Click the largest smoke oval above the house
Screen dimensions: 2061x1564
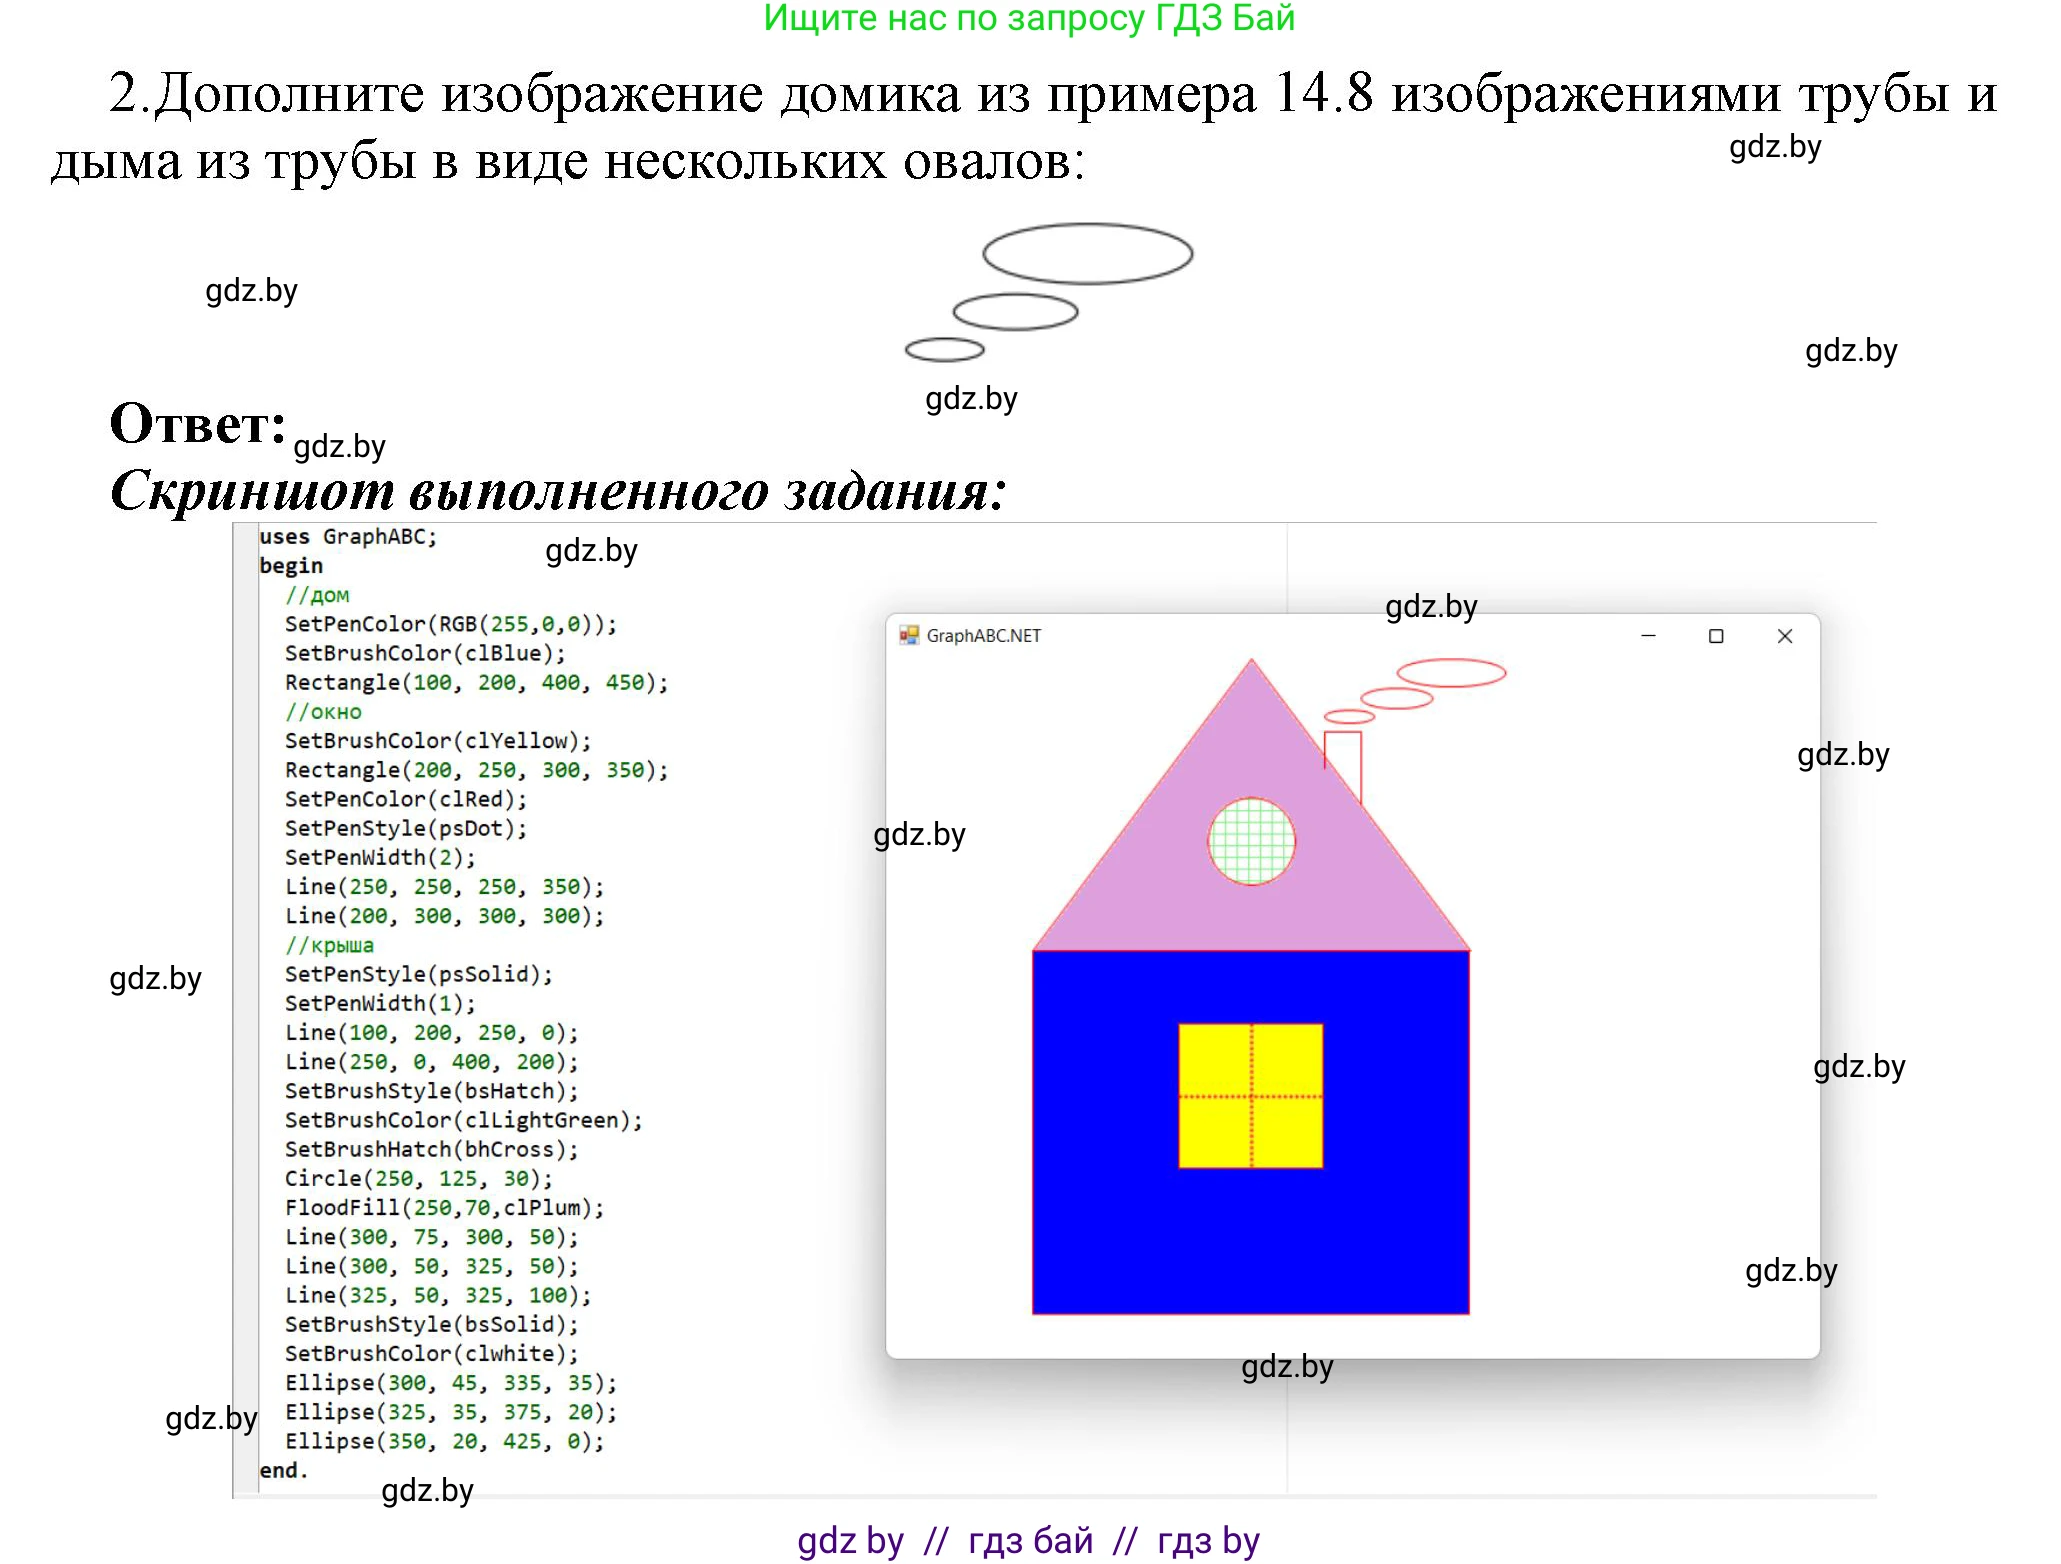point(1450,673)
